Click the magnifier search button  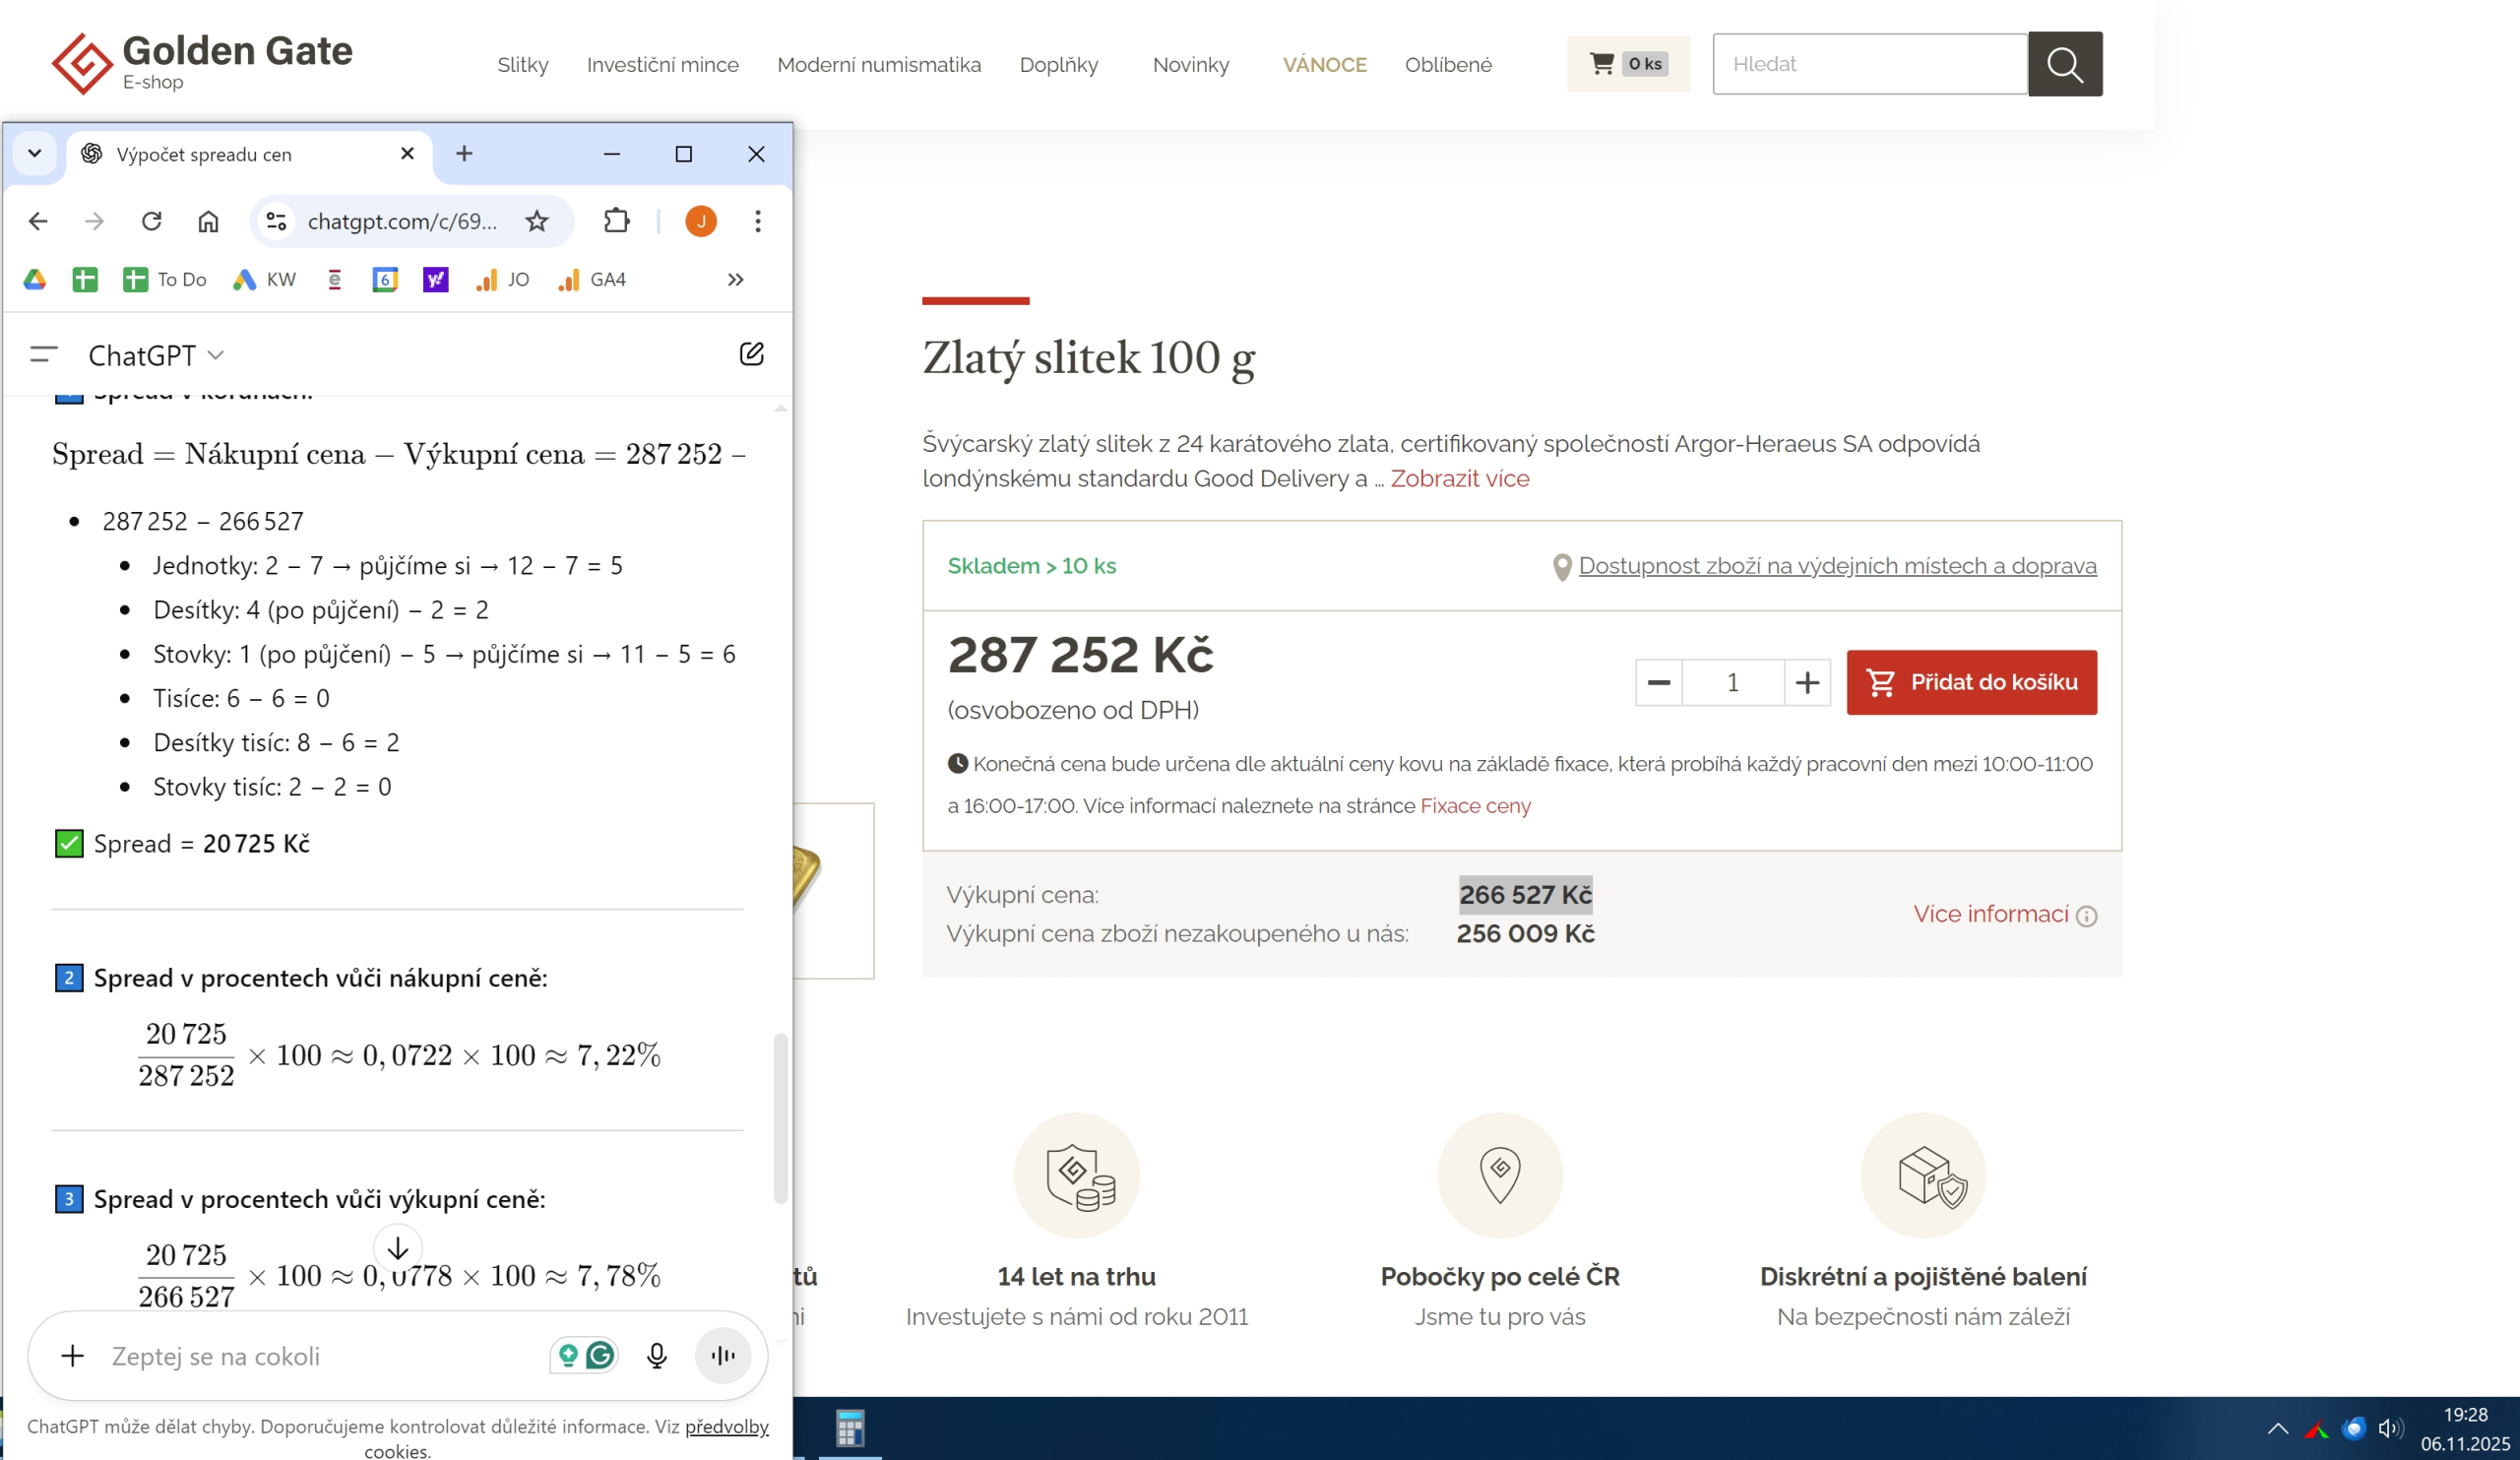2064,64
